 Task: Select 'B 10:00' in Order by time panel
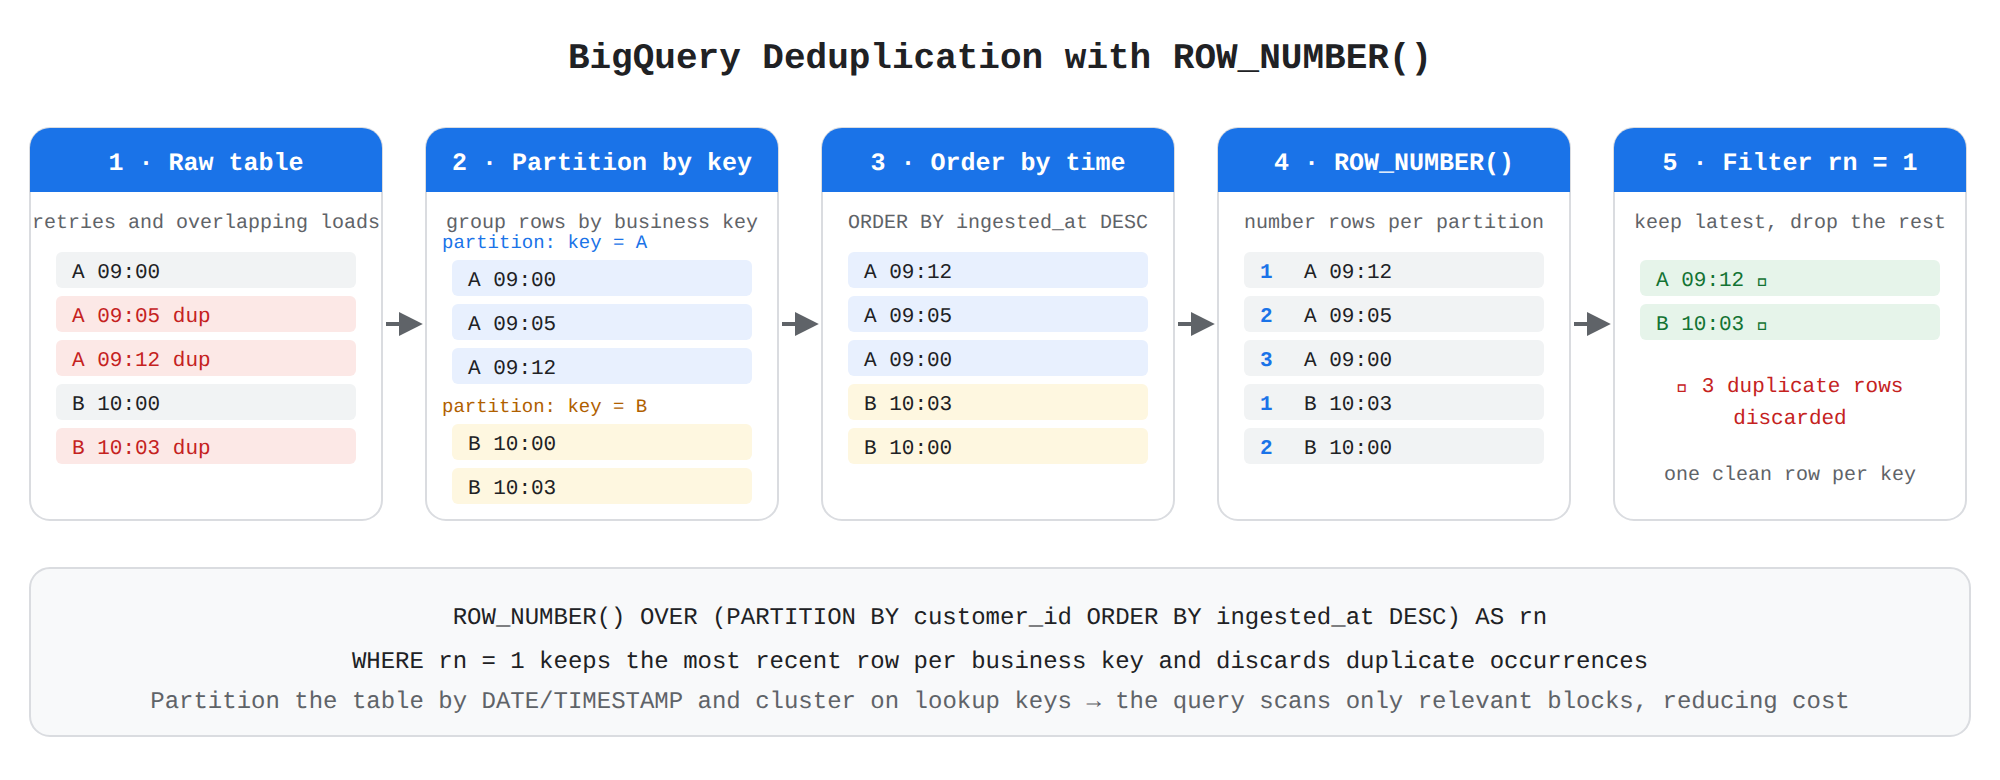(x=998, y=446)
